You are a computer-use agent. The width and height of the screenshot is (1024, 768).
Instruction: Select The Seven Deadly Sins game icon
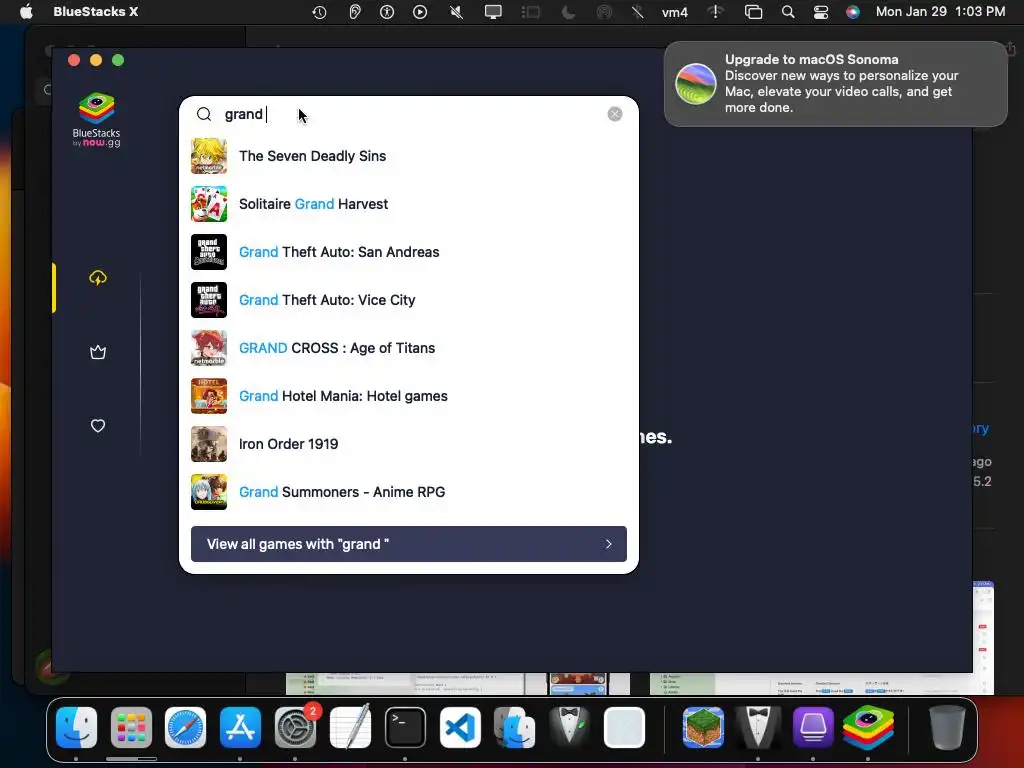209,156
